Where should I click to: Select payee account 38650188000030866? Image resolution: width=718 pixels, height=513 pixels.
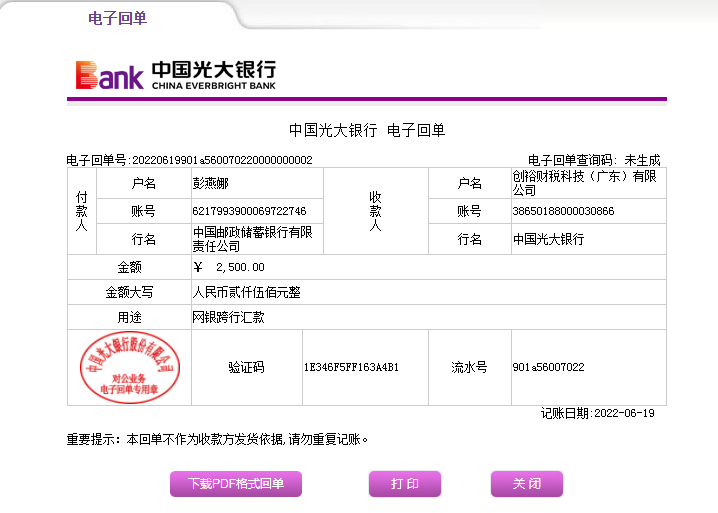[563, 211]
